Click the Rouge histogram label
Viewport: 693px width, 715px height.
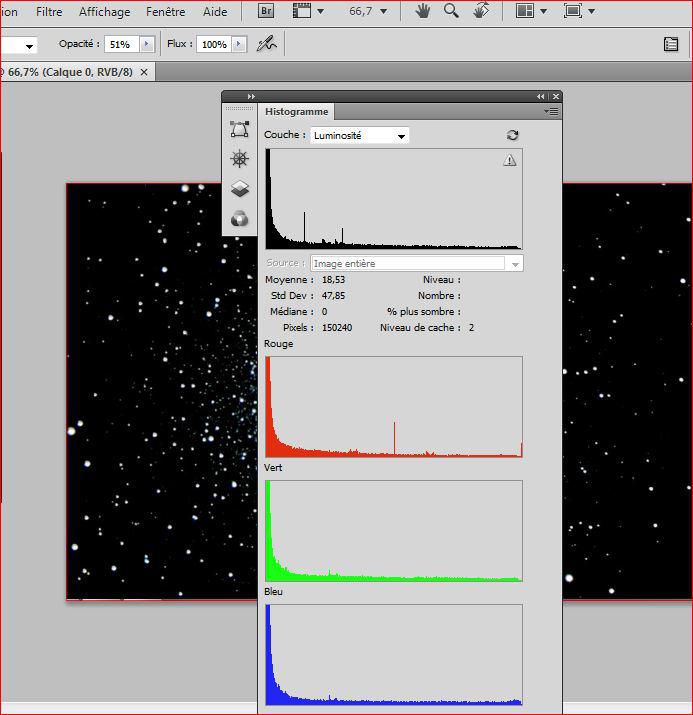(x=279, y=343)
